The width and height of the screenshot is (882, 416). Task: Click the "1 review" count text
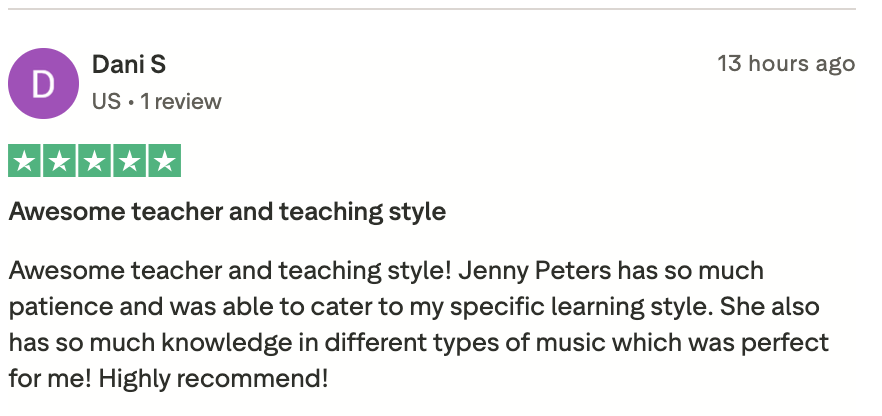[181, 101]
